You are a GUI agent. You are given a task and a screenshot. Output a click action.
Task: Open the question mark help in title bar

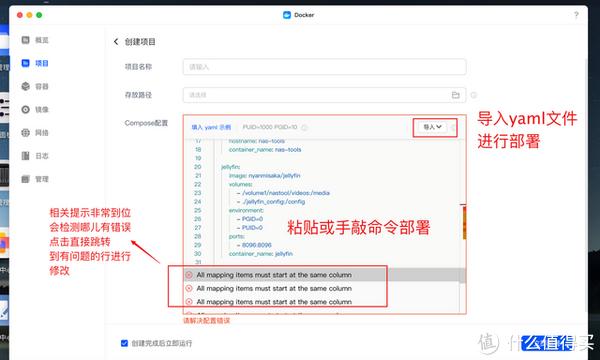(x=576, y=15)
